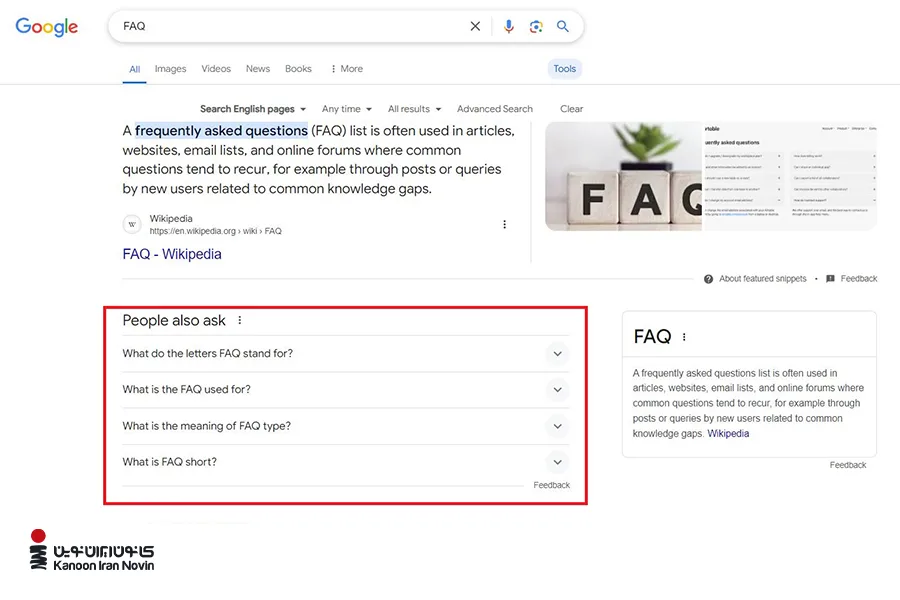Open Google Lens image search

coord(536,26)
